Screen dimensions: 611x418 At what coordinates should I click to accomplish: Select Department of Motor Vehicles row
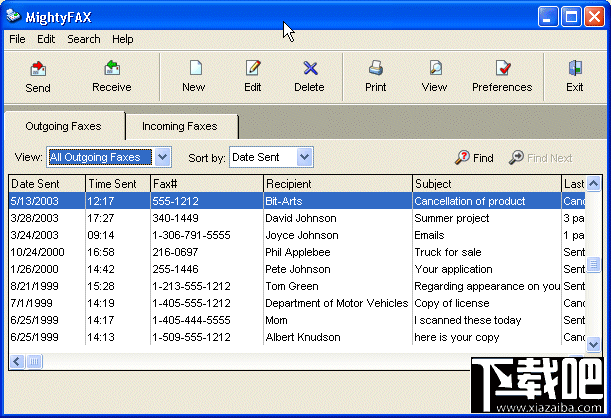[x=297, y=303]
